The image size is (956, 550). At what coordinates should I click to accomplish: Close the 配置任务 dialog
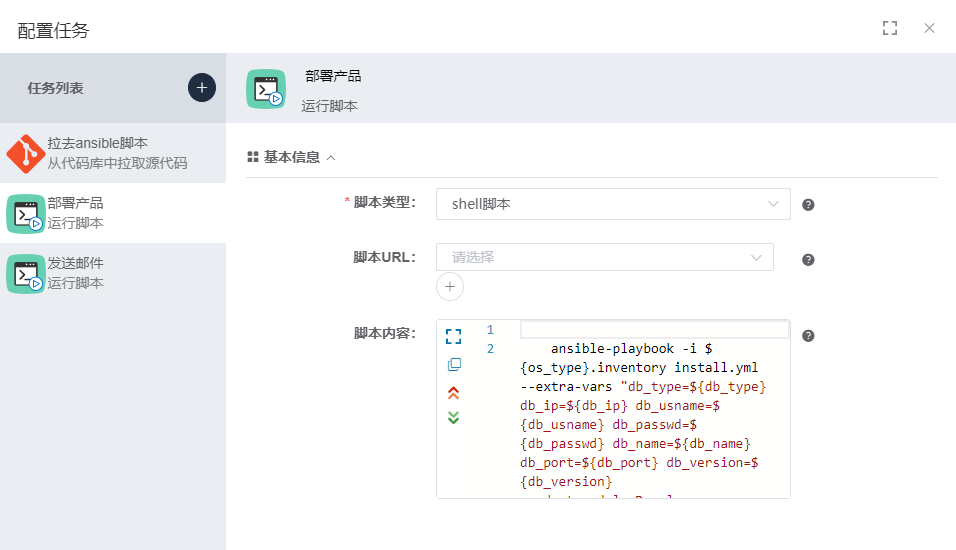click(x=929, y=28)
